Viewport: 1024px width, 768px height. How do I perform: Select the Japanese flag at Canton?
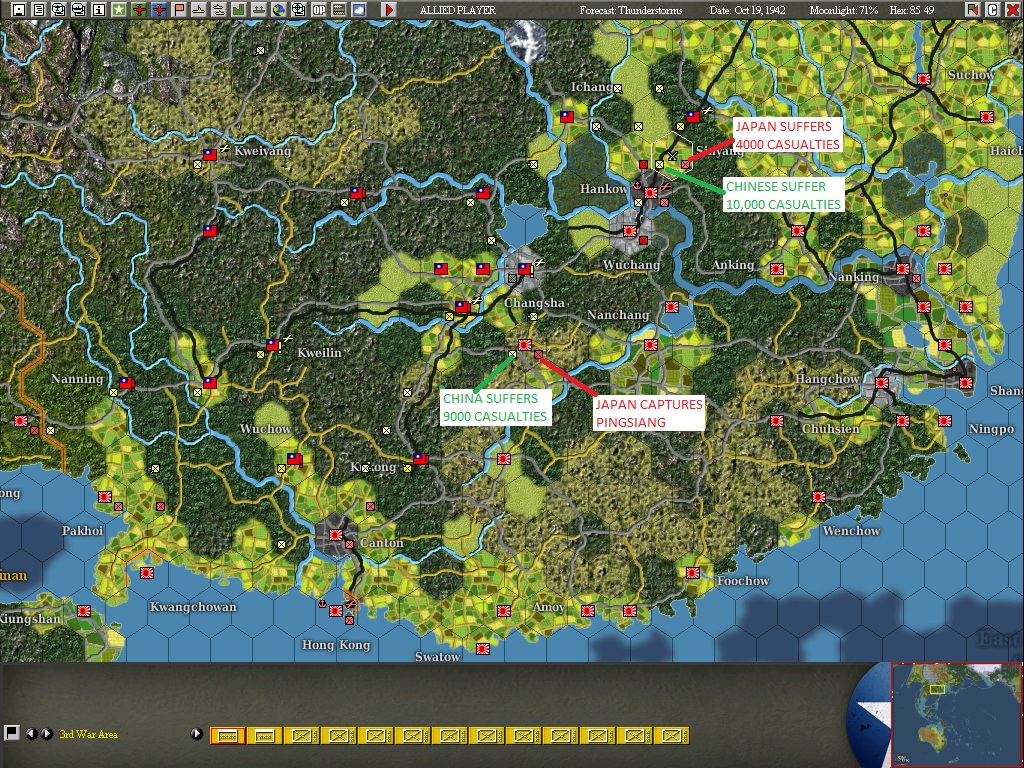[336, 535]
